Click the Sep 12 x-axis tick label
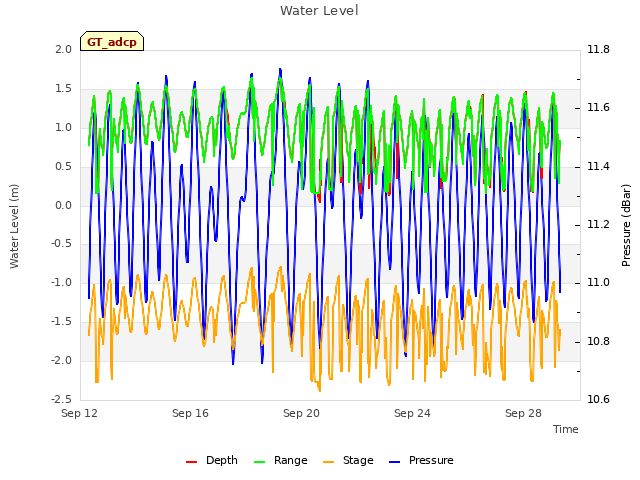This screenshot has width=640, height=480. tap(80, 413)
